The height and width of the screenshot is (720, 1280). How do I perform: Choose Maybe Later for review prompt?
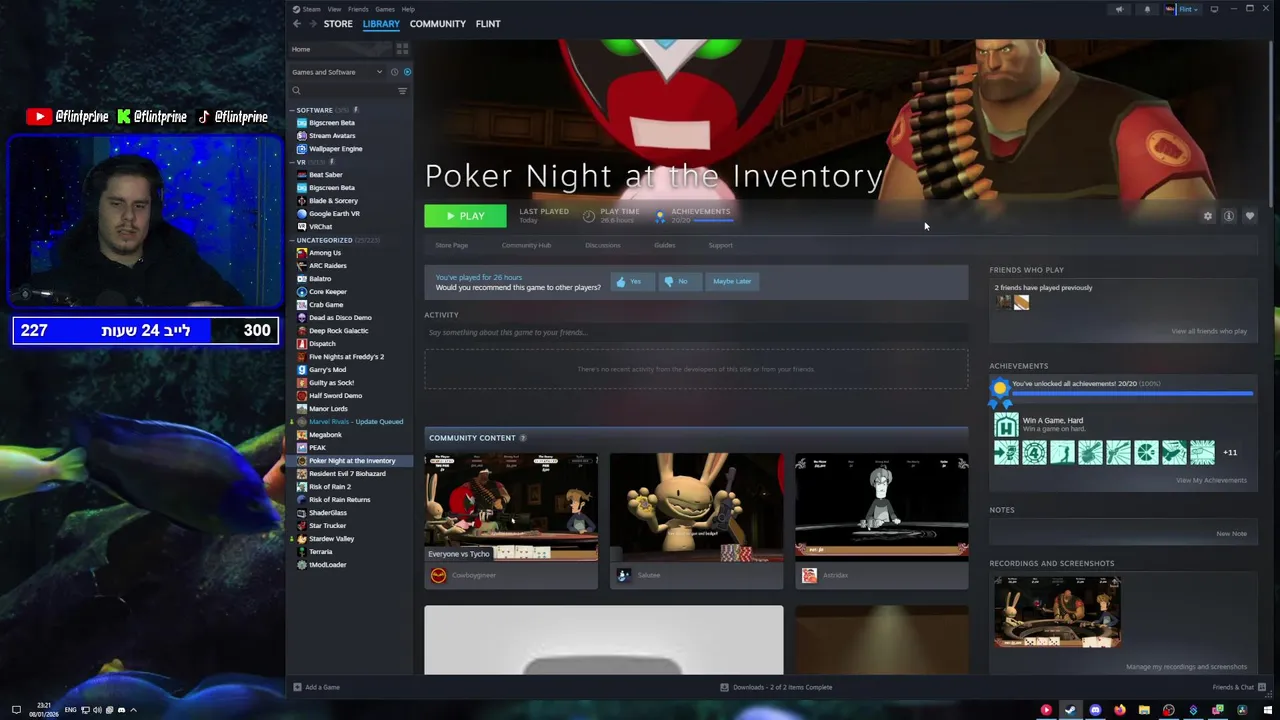pyautogui.click(x=732, y=282)
